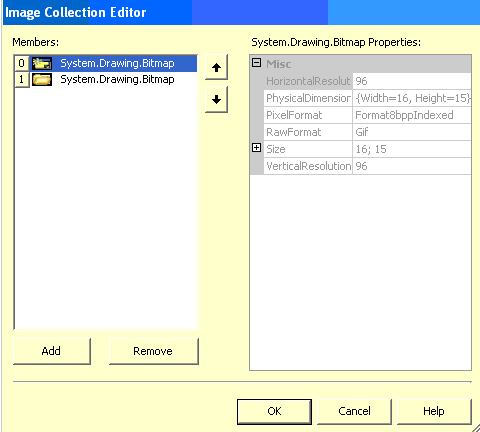Viewport: 480px width, 432px height.
Task: Select the second System.Drawing.Bitmap member
Action: [x=117, y=80]
